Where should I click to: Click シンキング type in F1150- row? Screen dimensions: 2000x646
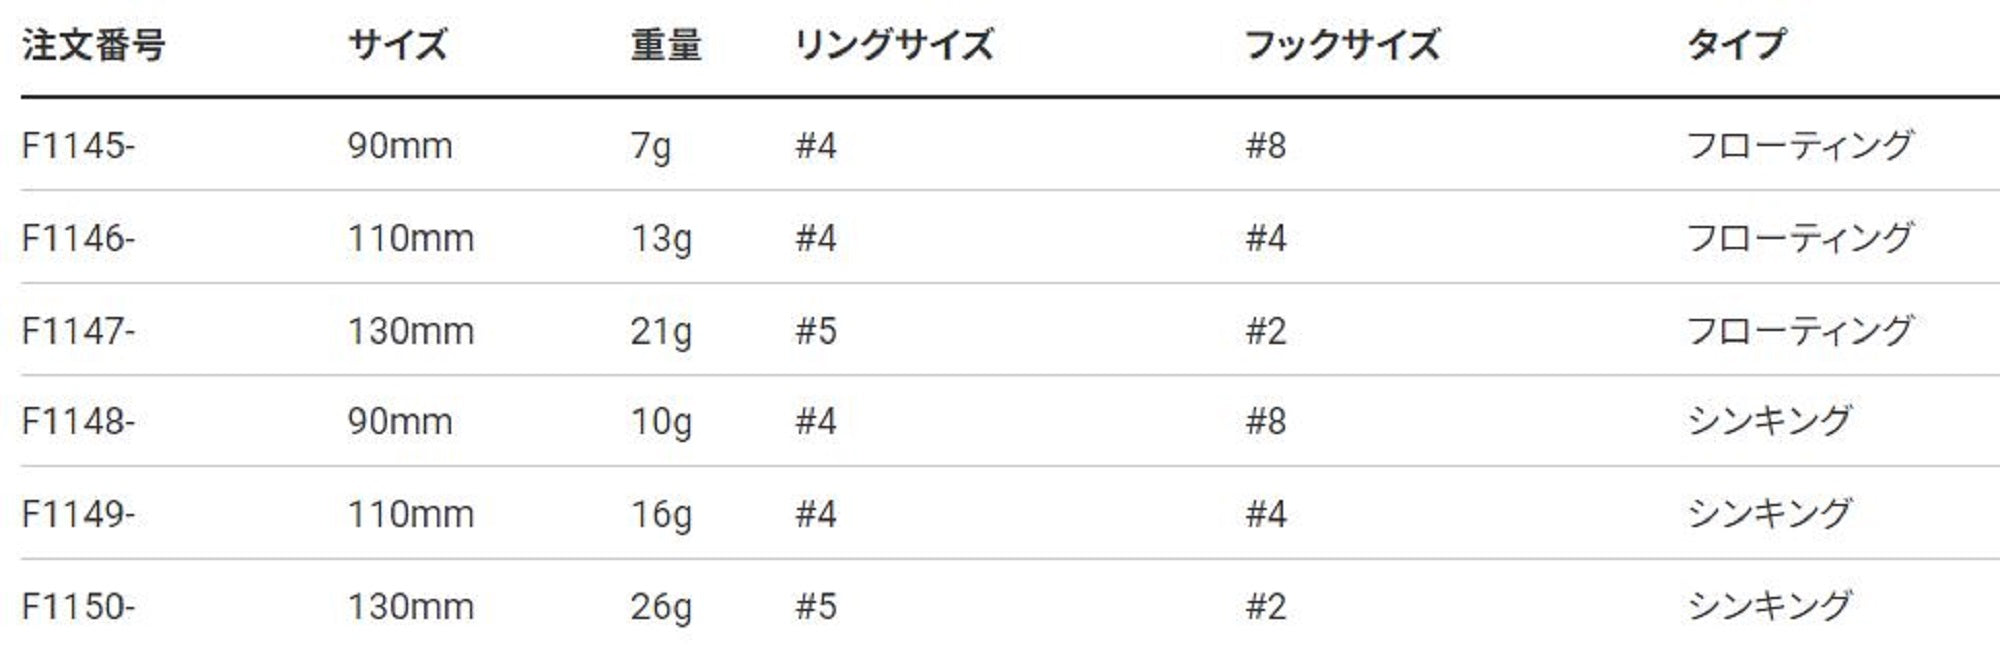pos(1769,606)
